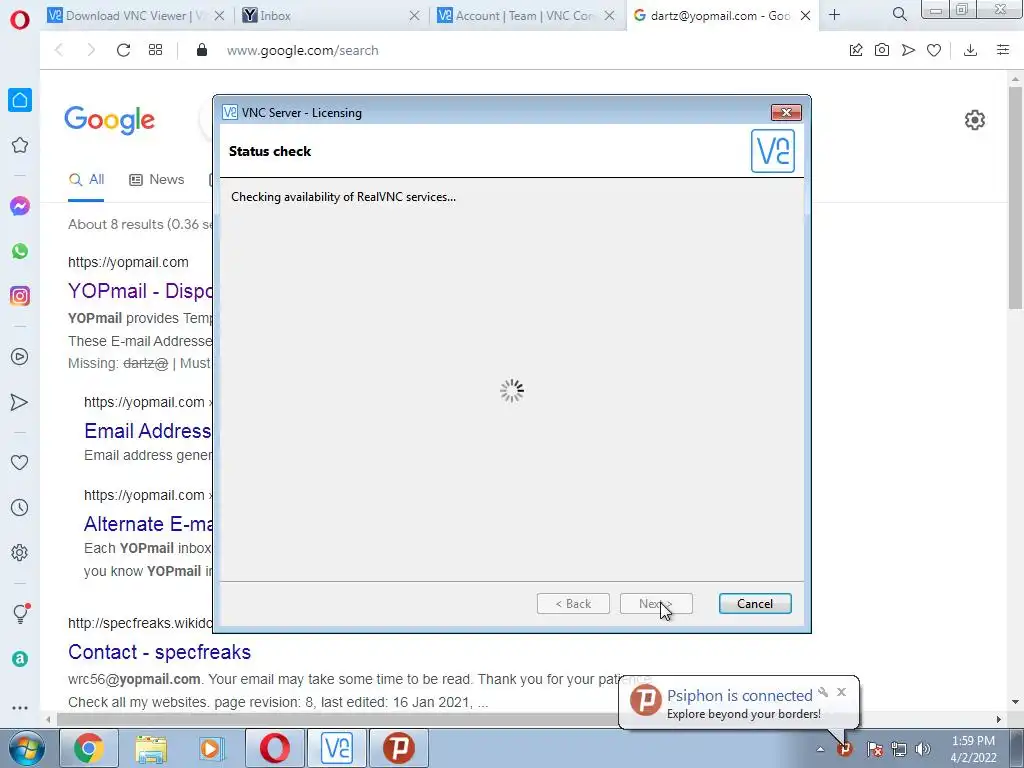
Task: Close the VNC Server Licensing dialog
Action: pyautogui.click(x=786, y=112)
